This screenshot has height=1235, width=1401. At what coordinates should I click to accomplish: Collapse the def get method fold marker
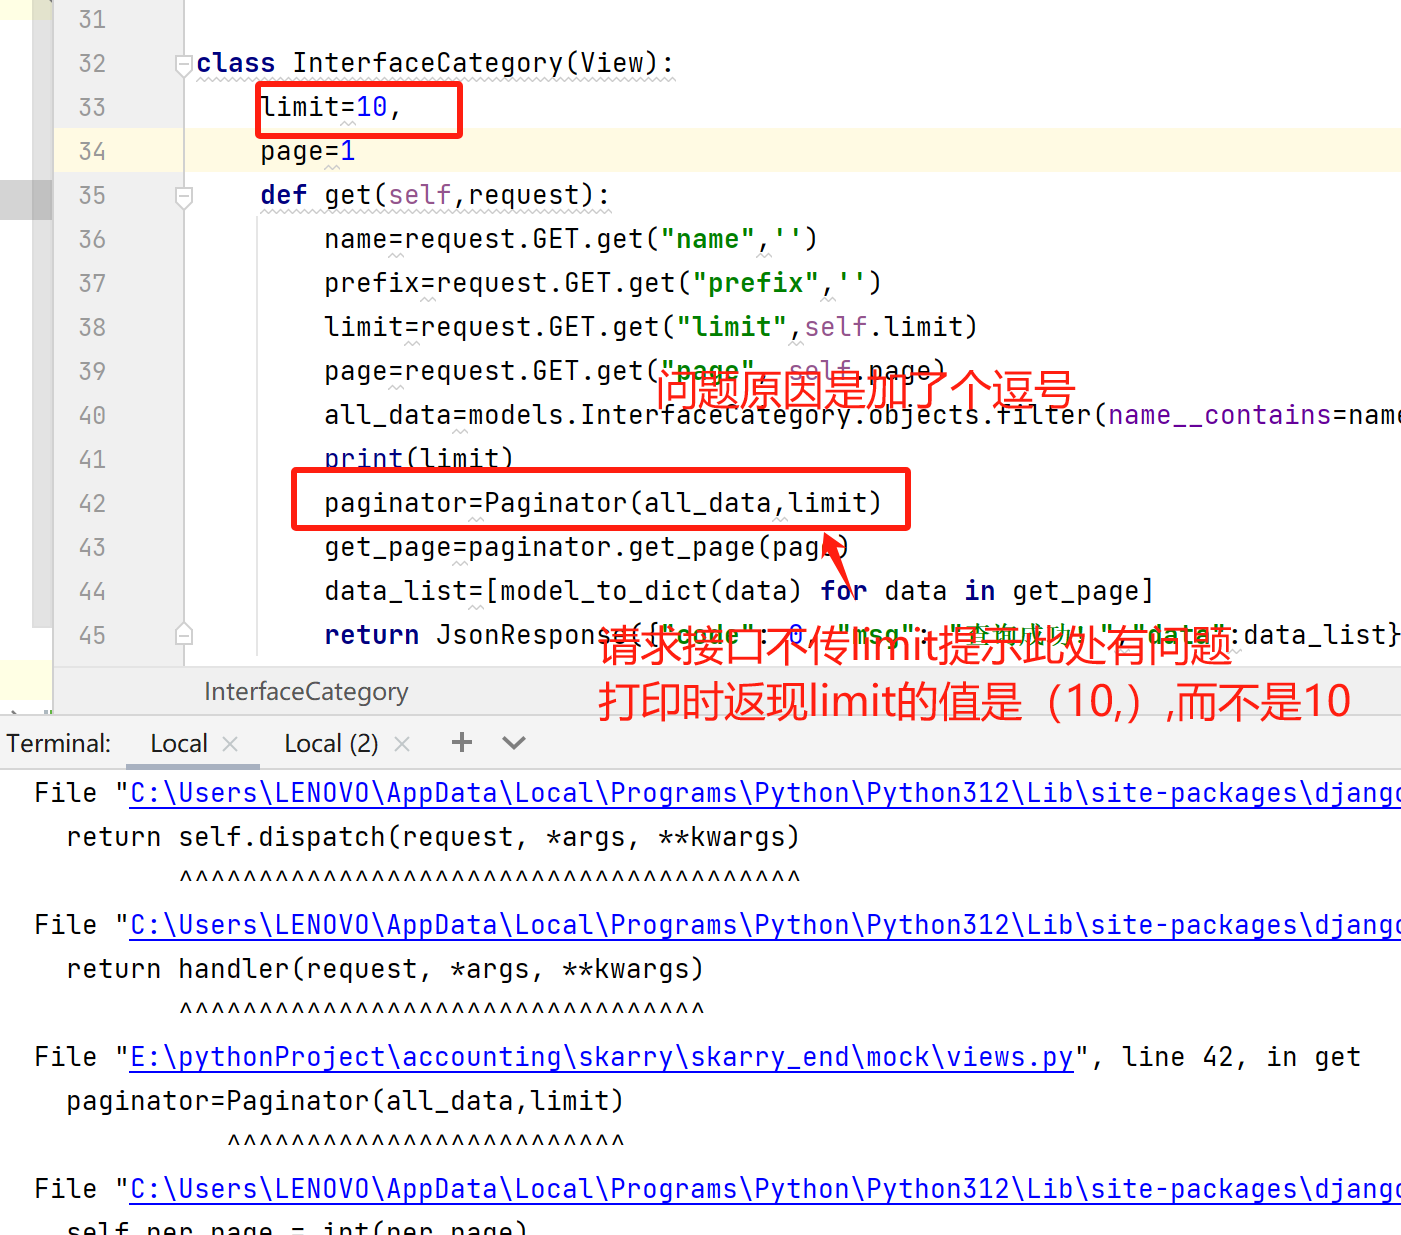tap(184, 196)
